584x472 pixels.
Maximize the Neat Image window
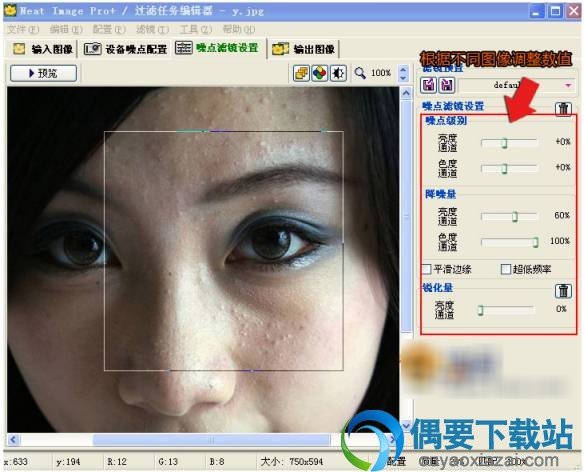point(555,11)
